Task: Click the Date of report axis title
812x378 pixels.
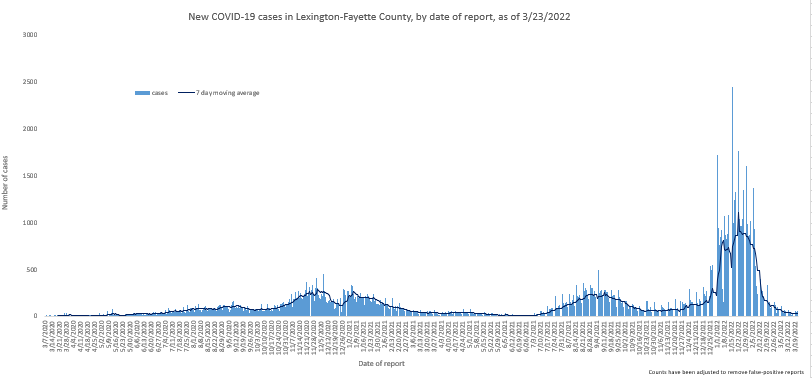Action: [382, 364]
